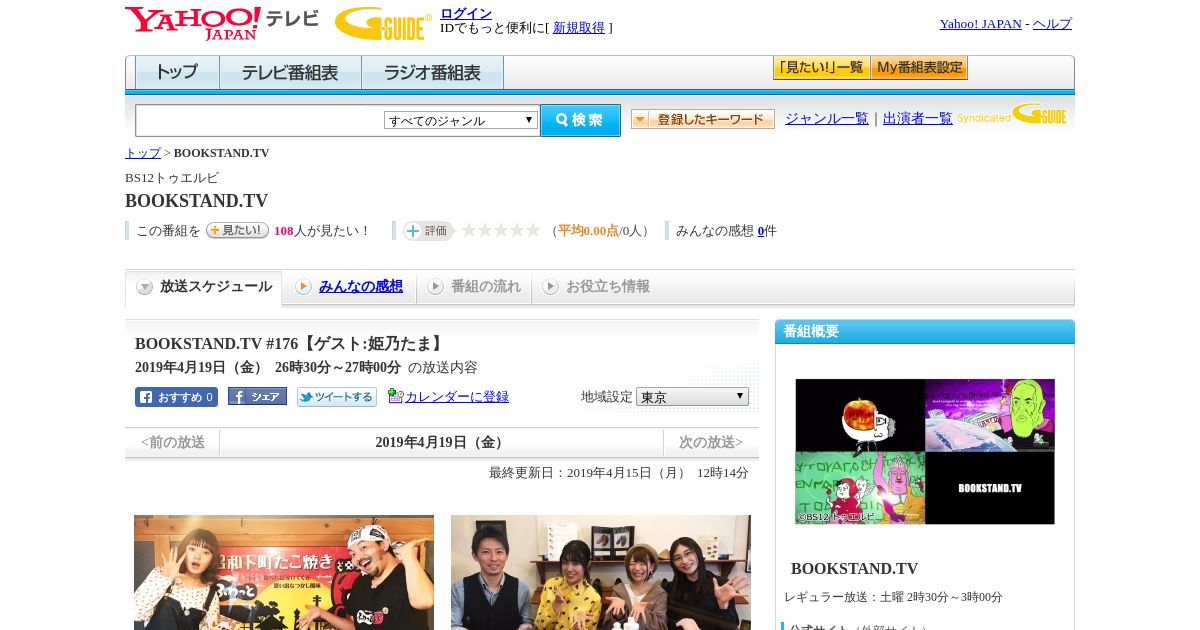Select the 放送スケジュール tab
Screen dimensions: 1200x630
[203, 287]
